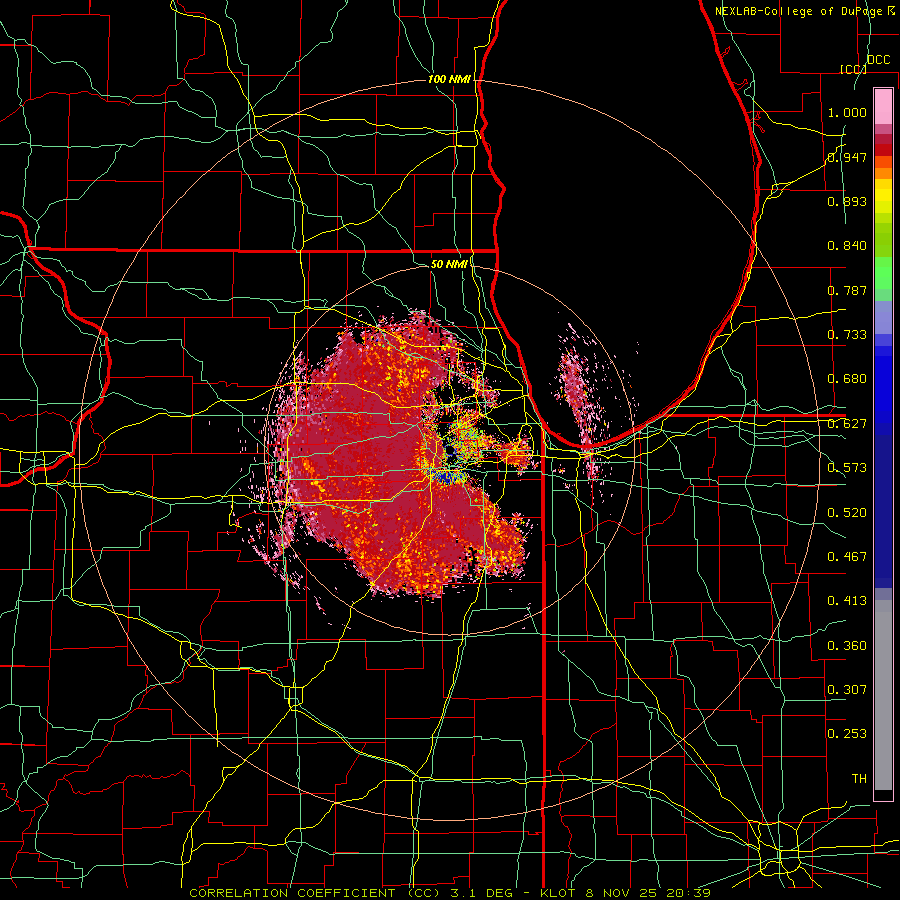The image size is (900, 900).
Task: Click the Correlation Coefficient caption at the bottom
Action: [x=450, y=893]
